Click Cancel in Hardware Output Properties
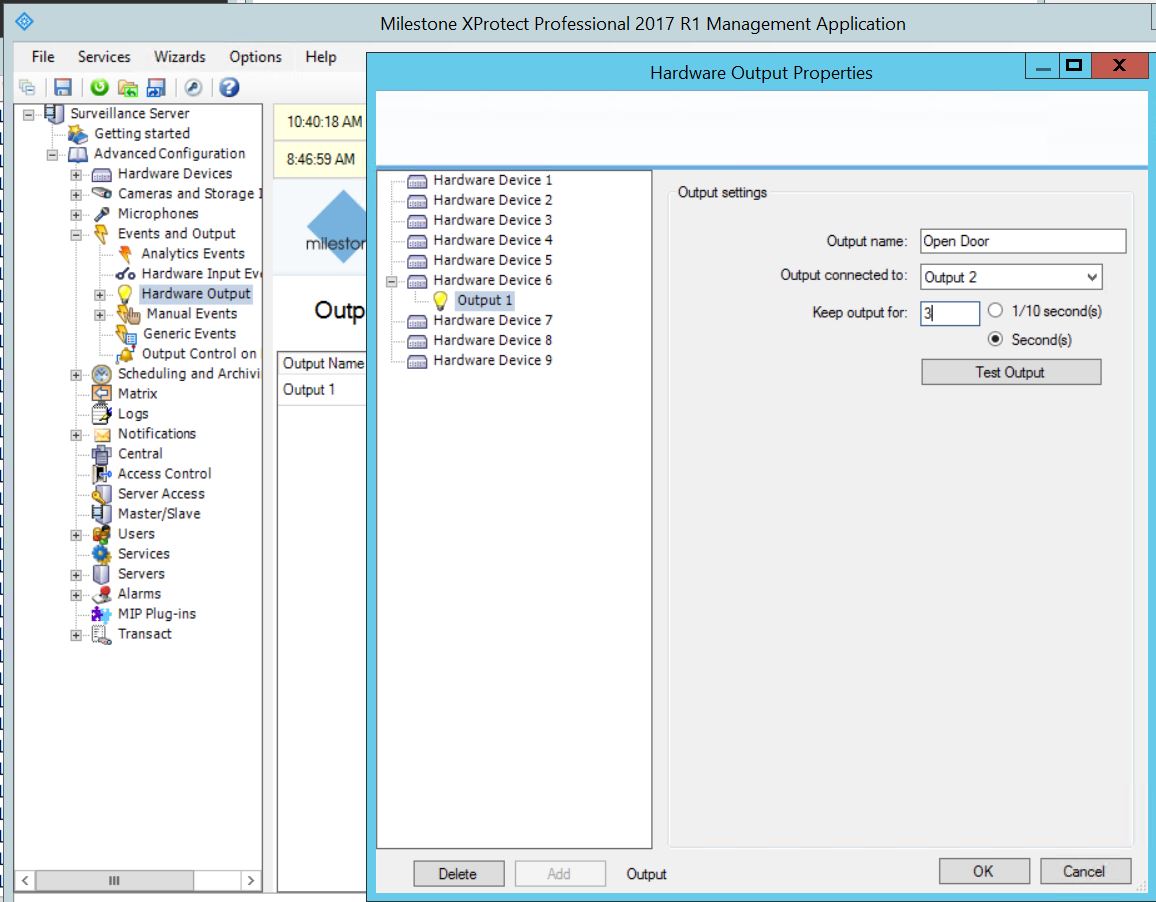 1084,871
